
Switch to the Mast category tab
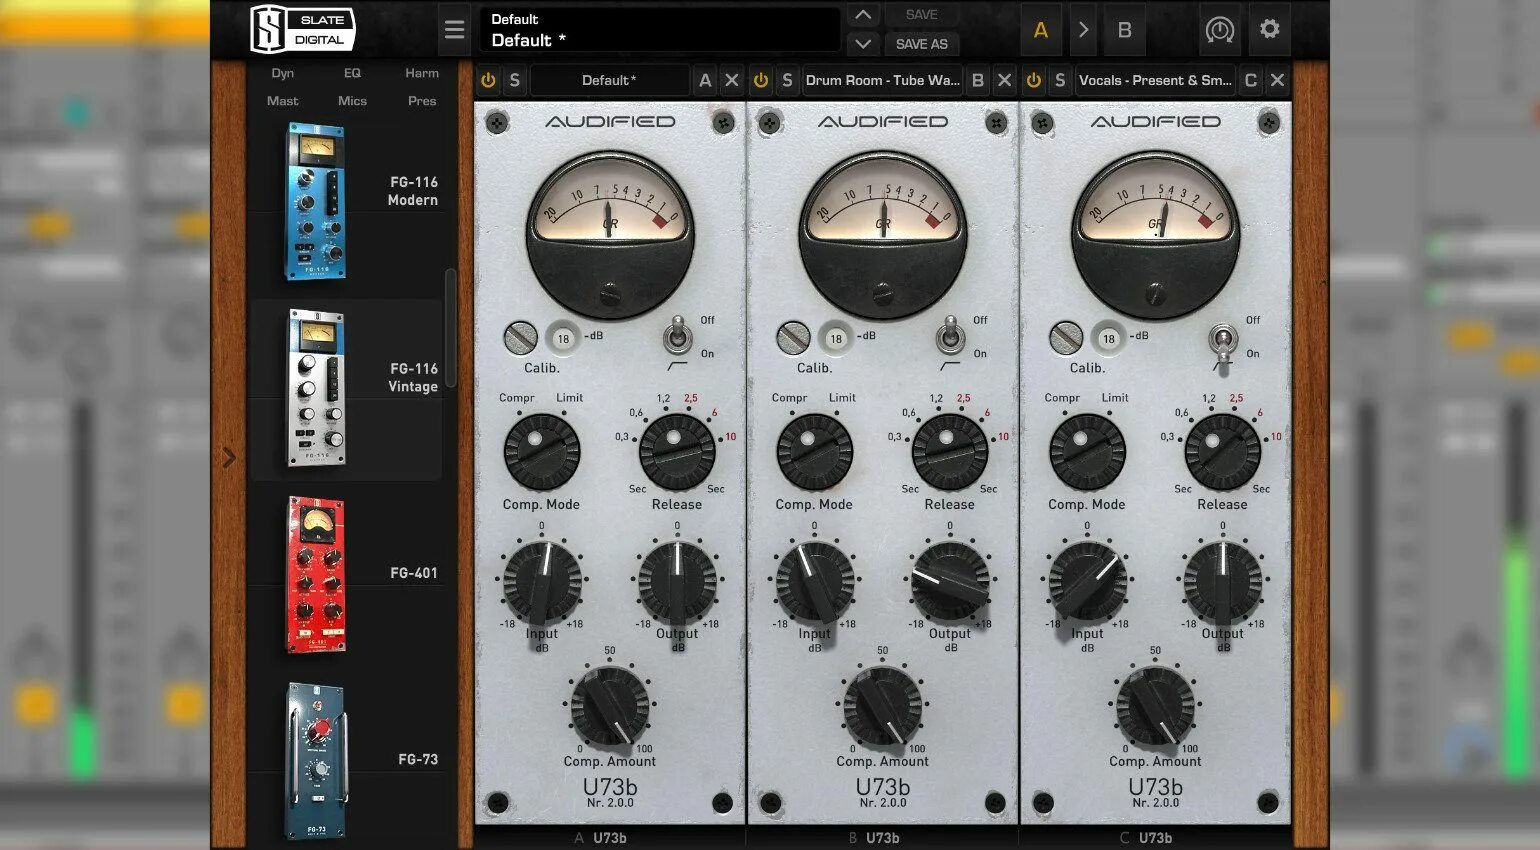coord(282,101)
